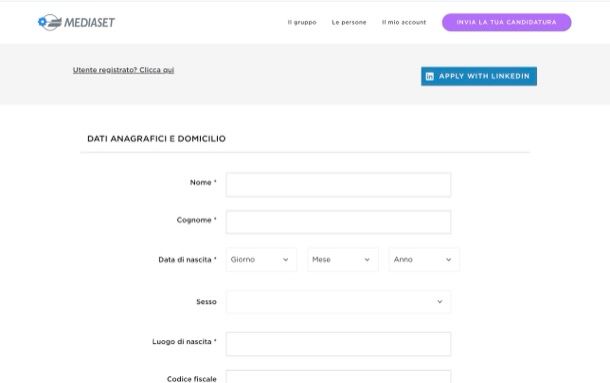Click Invia la tua candidatura button

[507, 22]
